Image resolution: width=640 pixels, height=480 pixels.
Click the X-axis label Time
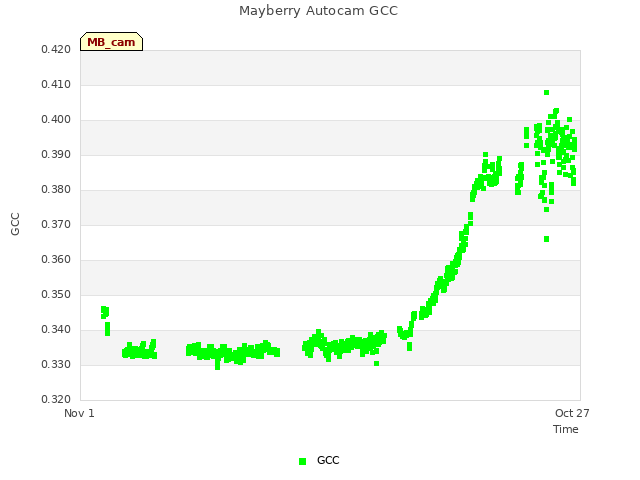click(566, 429)
